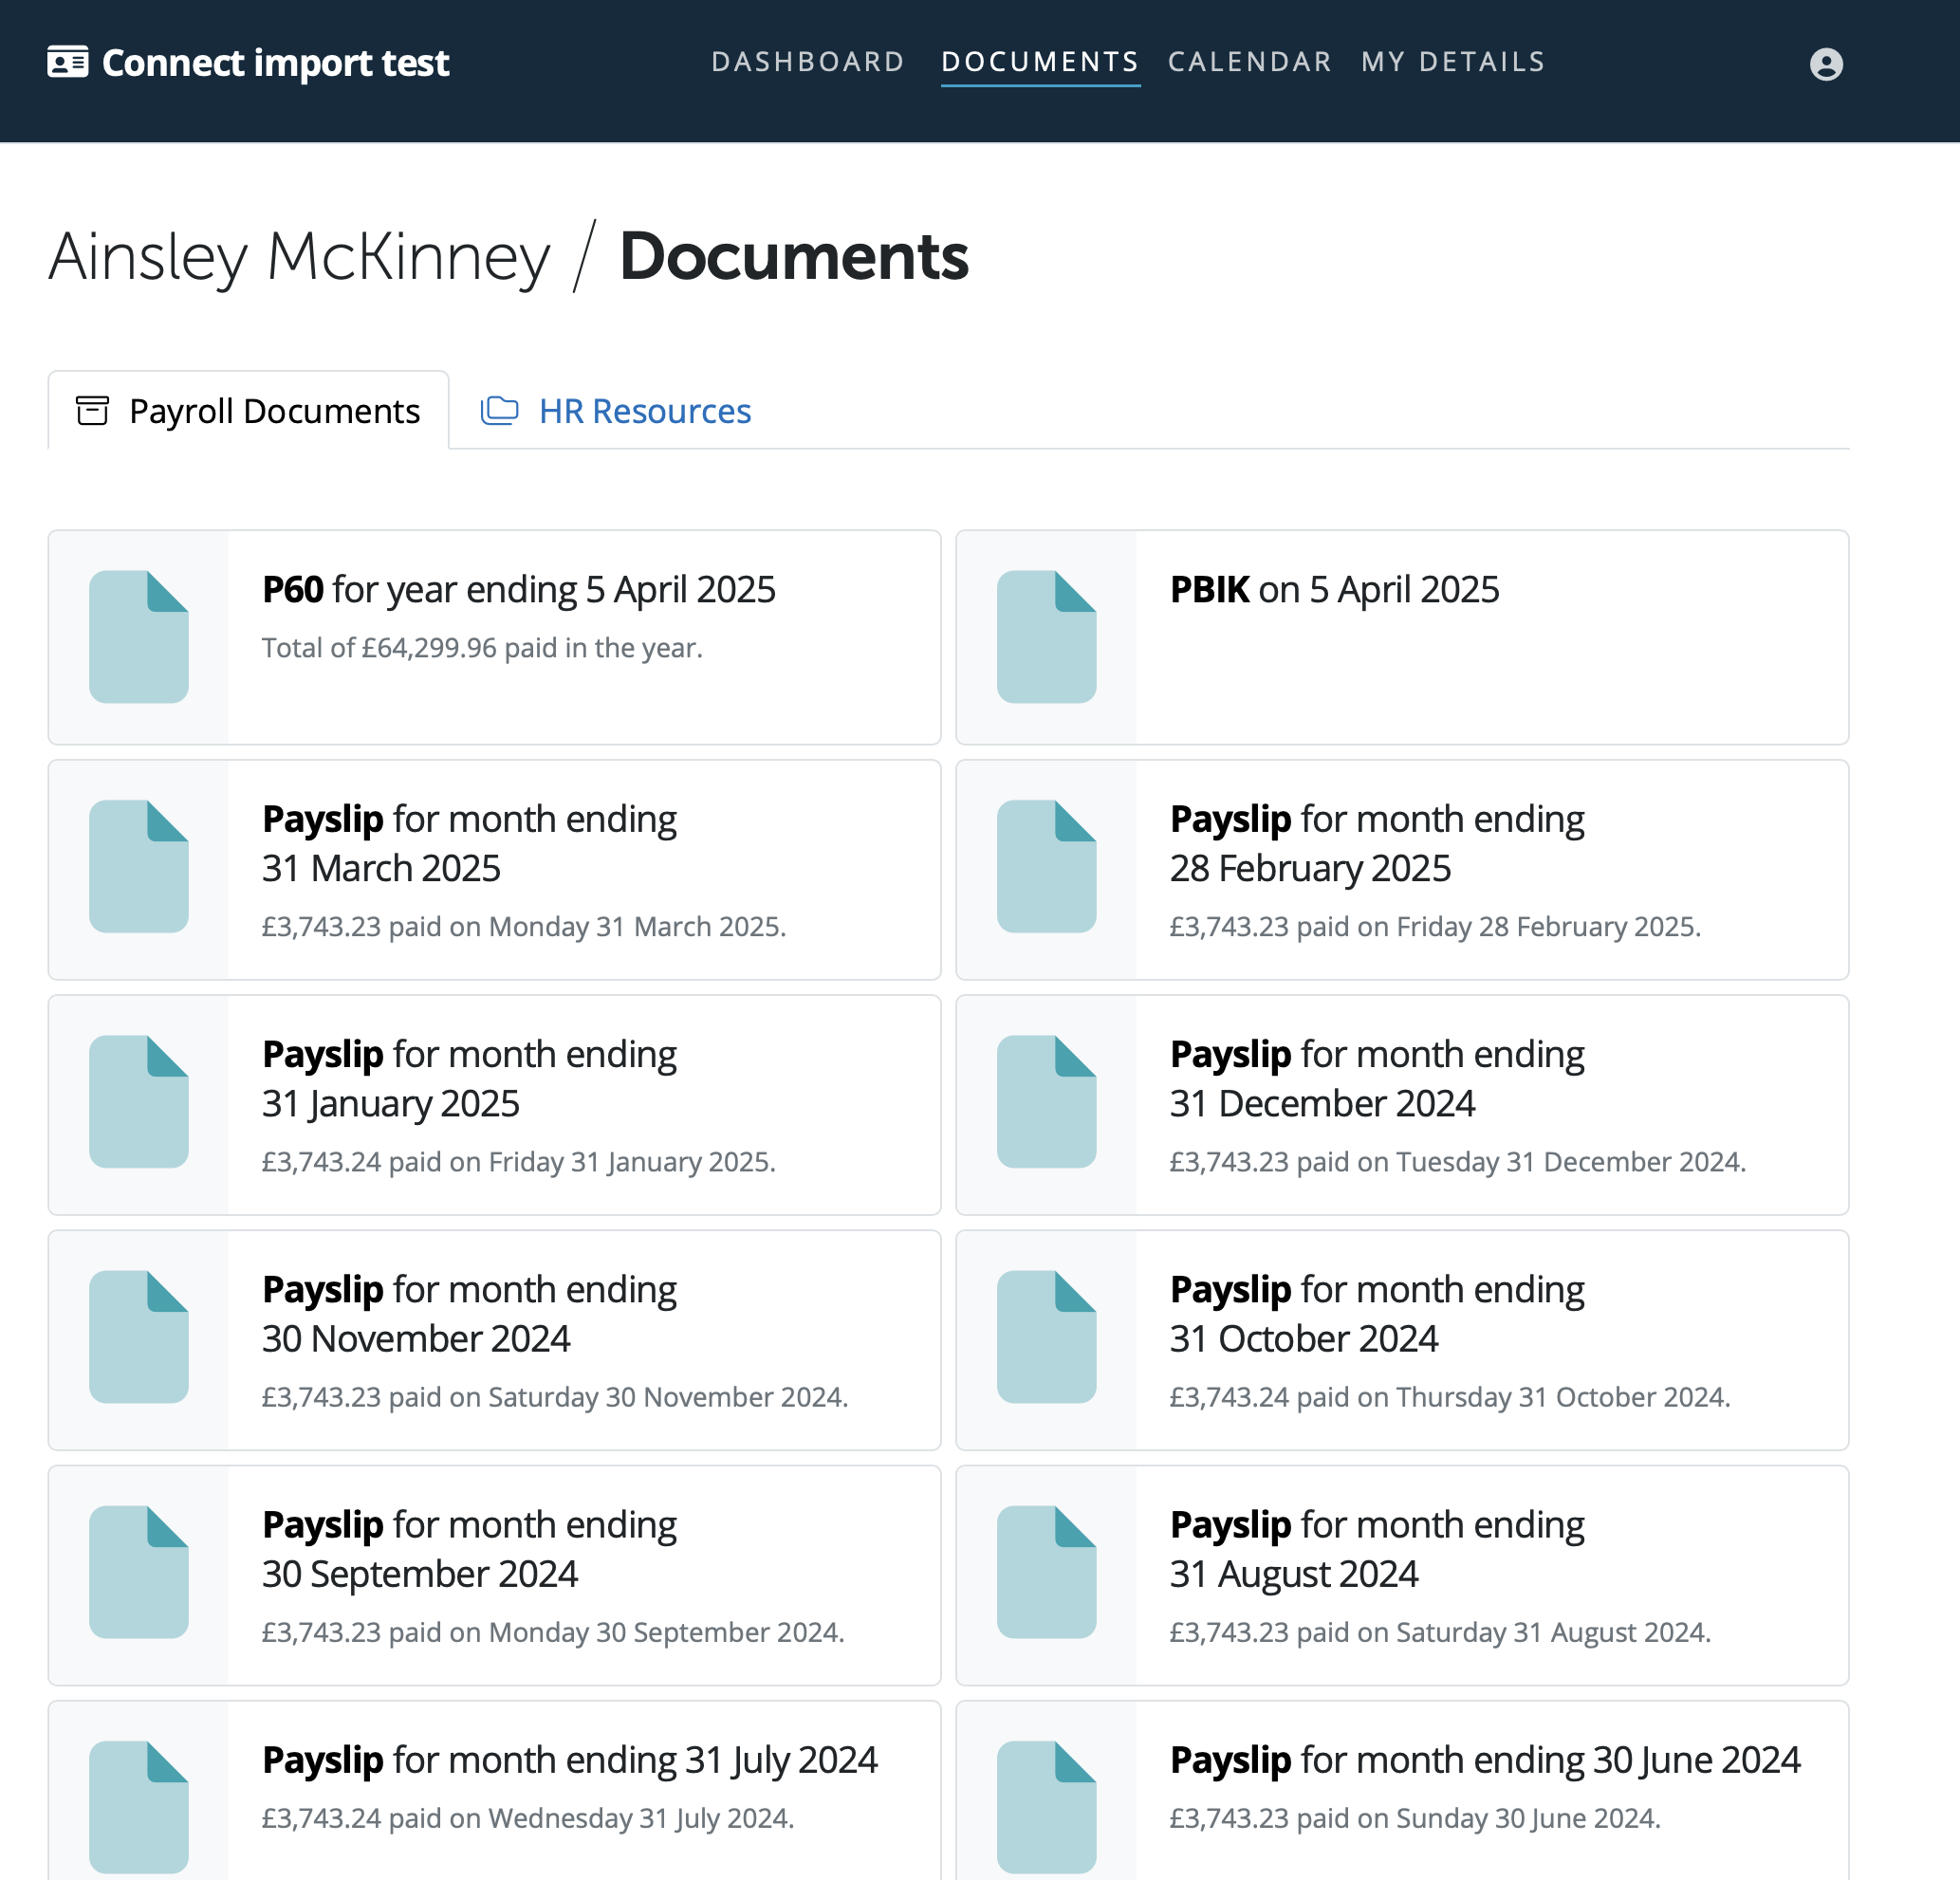This screenshot has height=1880, width=1960.
Task: Open Payslip for month ending 31 July 2024
Action: point(569,1760)
